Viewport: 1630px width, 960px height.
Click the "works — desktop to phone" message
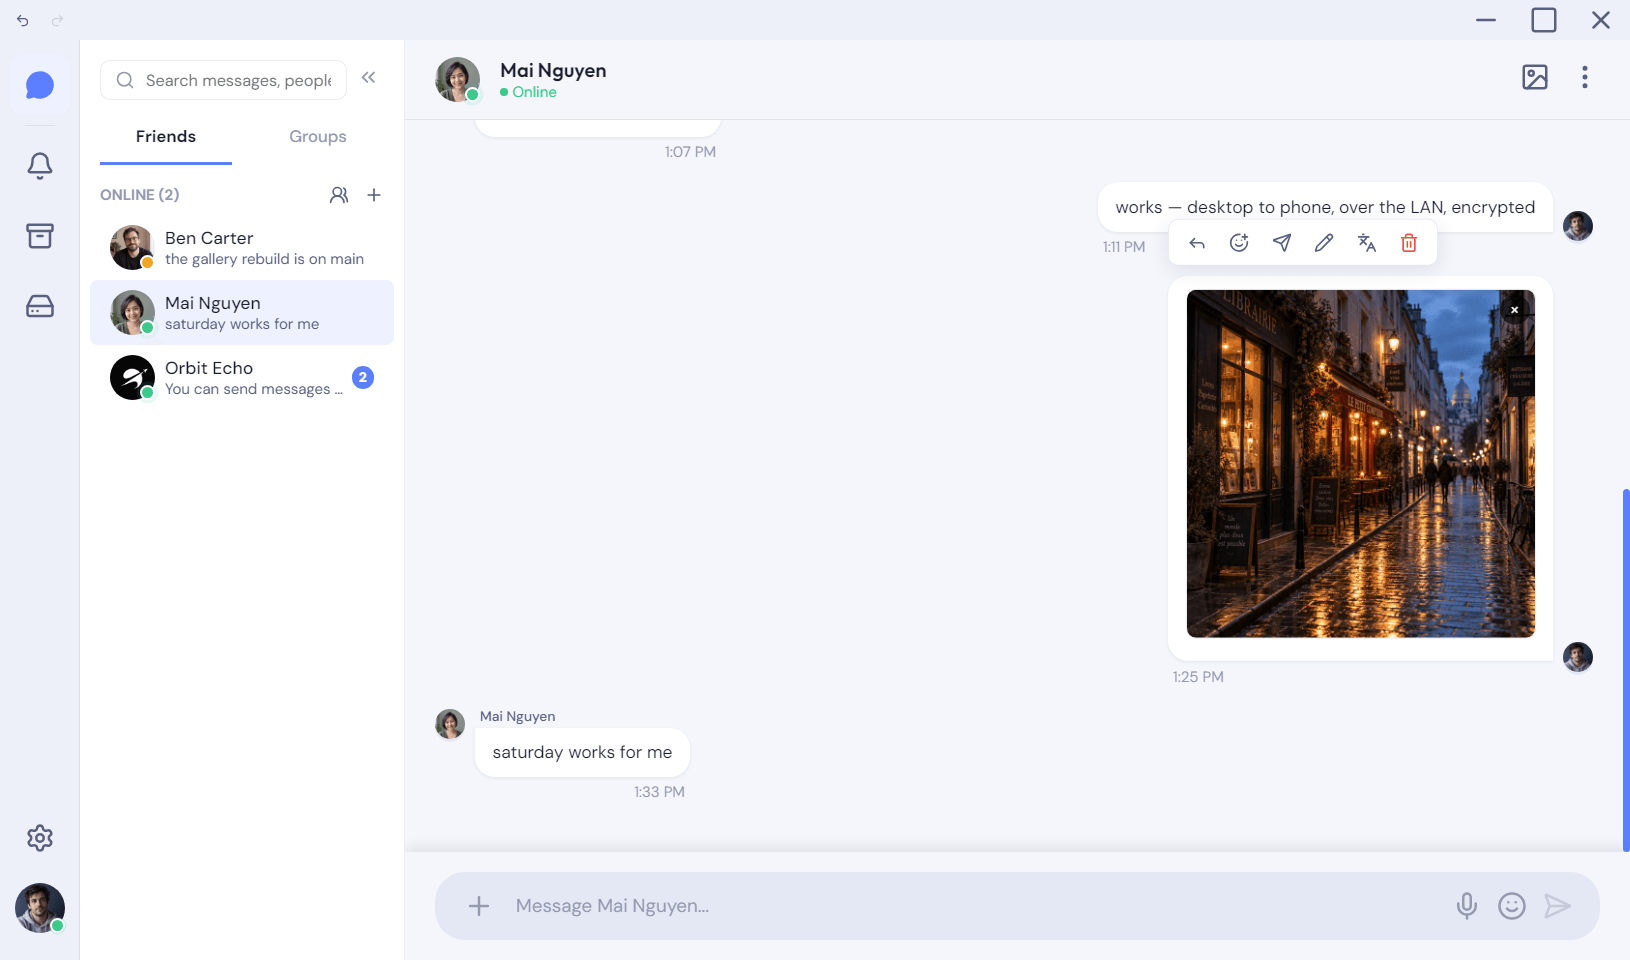pos(1325,207)
